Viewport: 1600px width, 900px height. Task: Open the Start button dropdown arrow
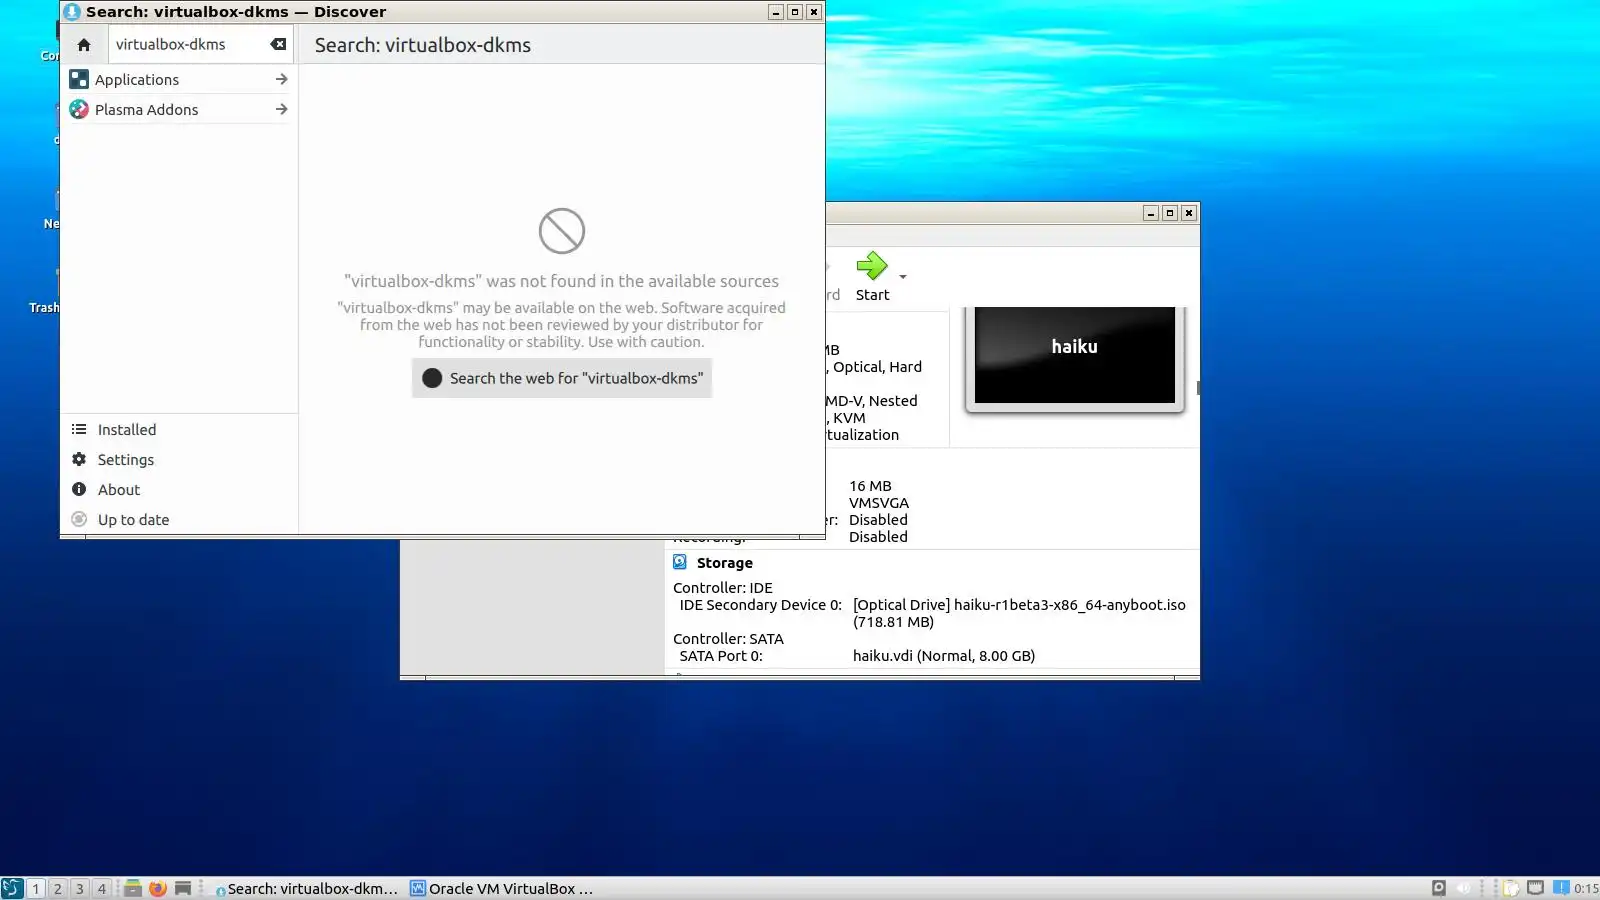pyautogui.click(x=903, y=277)
